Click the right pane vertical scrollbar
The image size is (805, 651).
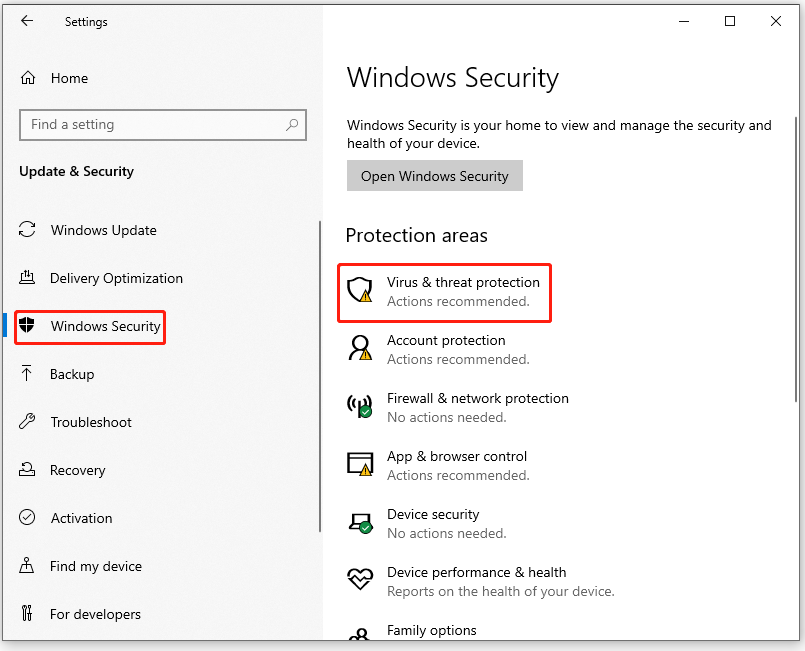click(796, 259)
